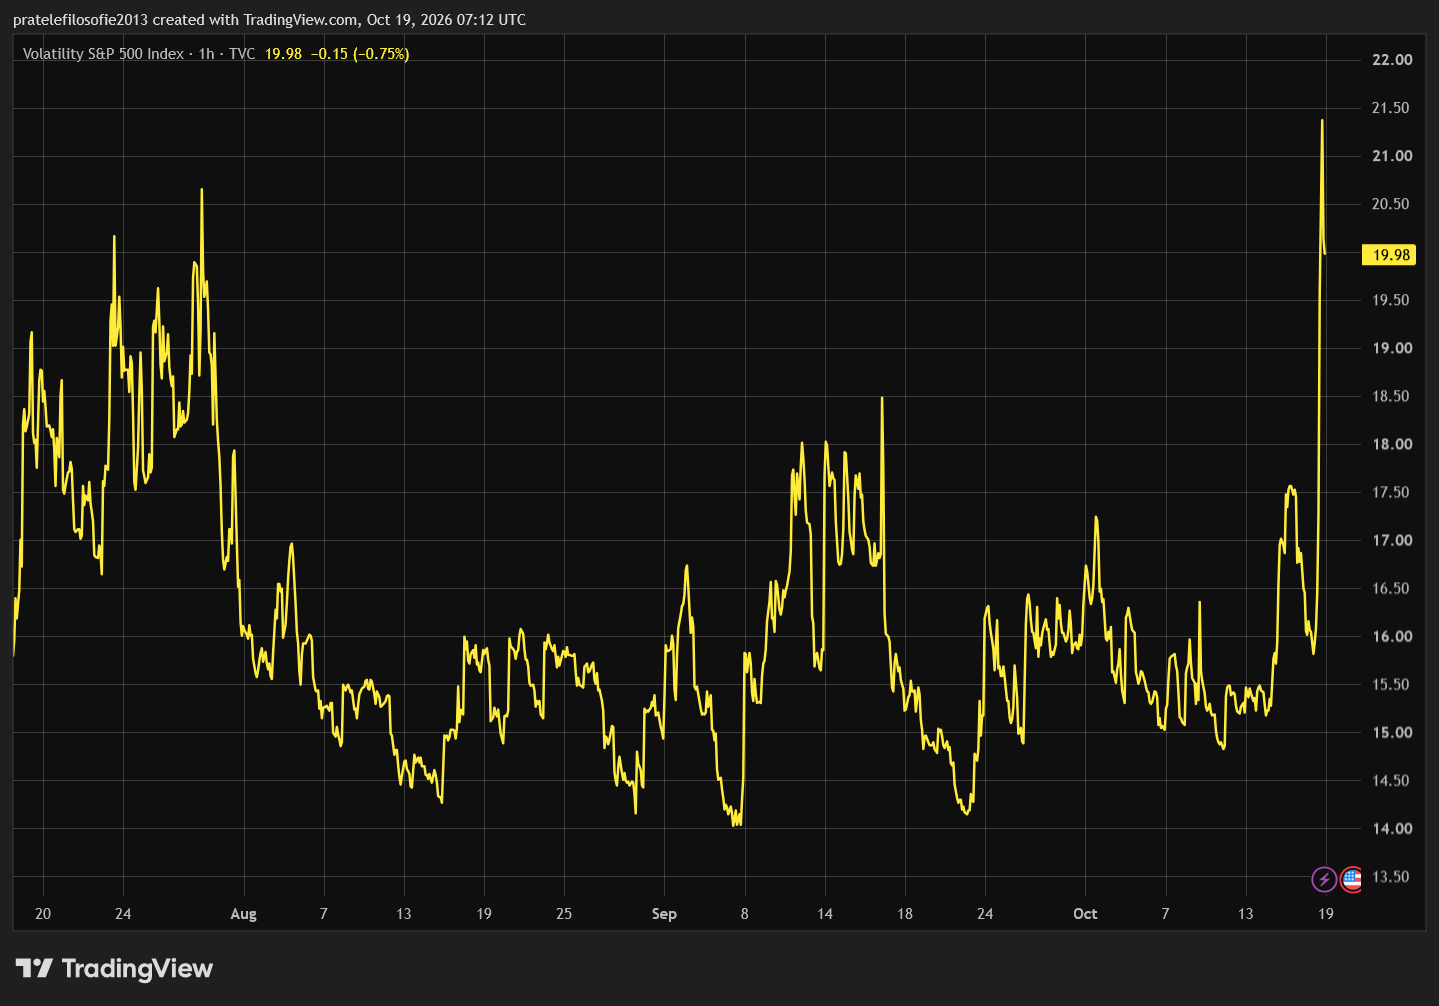Select the yellow 19.98 current price tag on axis
The height and width of the screenshot is (1006, 1439).
pyautogui.click(x=1390, y=255)
